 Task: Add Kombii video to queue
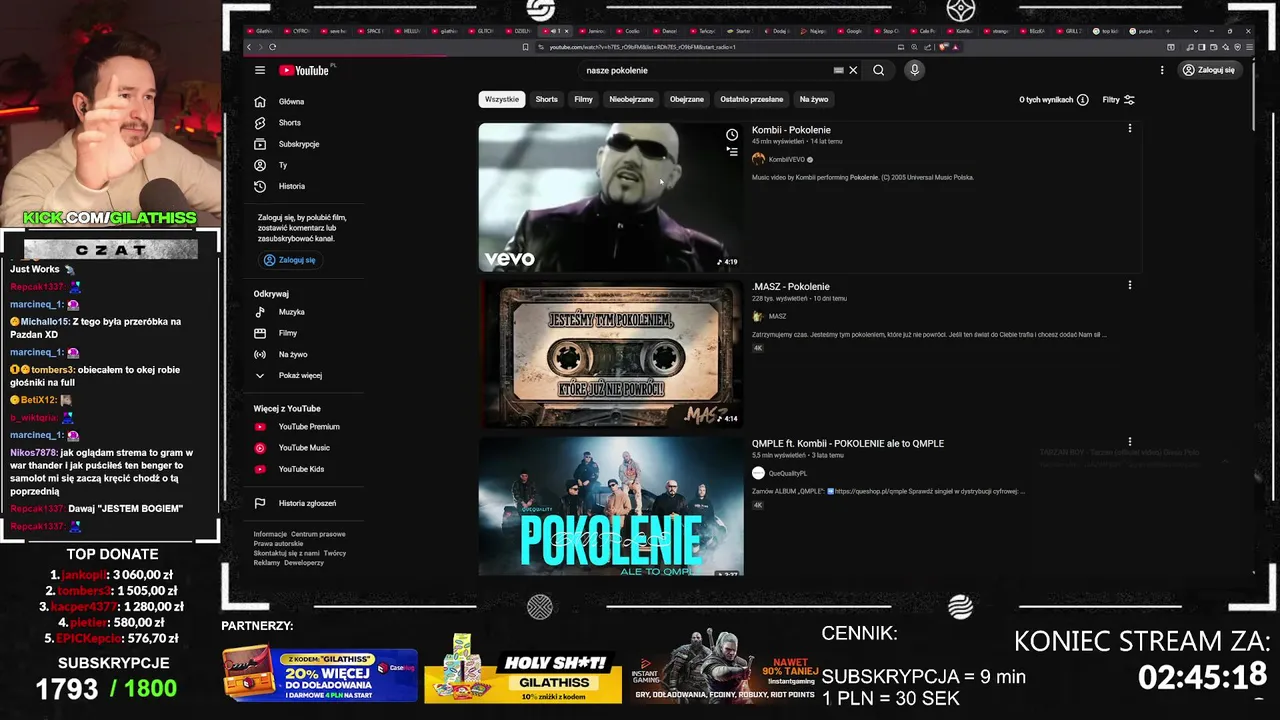pyautogui.click(x=732, y=152)
